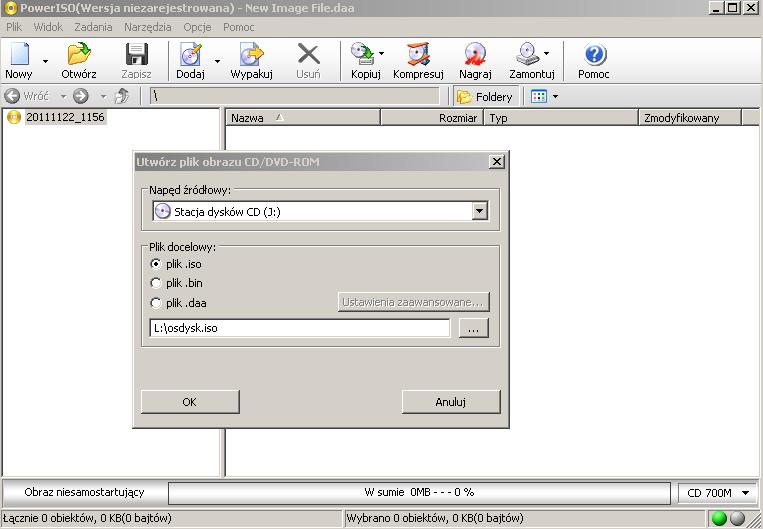Viewport: 763px width, 529px height.
Task: Click the W sumie 0MB capacity bar
Action: (x=419, y=493)
